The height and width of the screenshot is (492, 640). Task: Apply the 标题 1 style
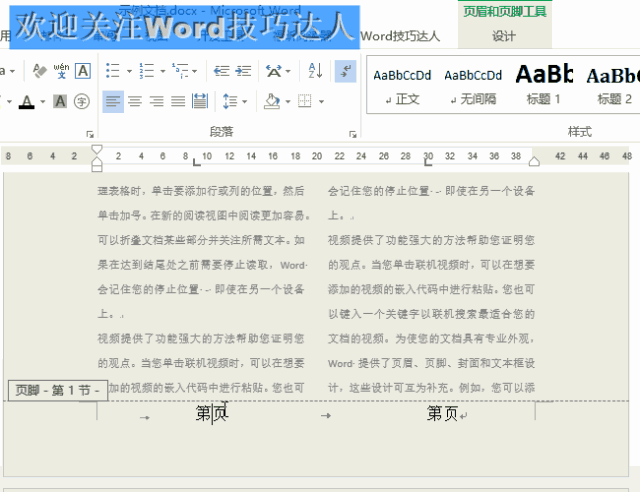point(544,87)
